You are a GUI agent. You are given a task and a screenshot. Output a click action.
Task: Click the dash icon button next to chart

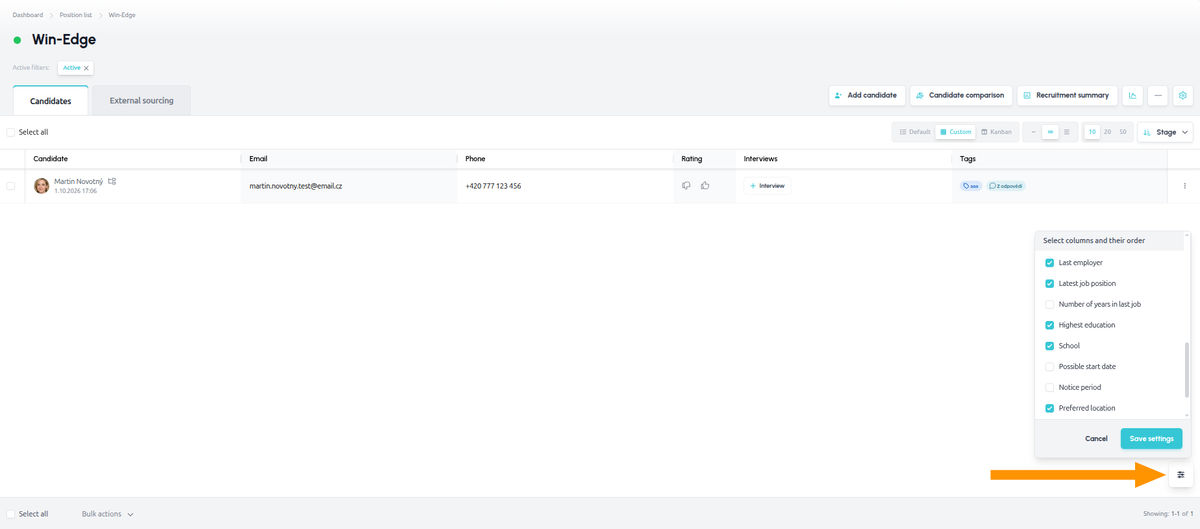click(1158, 95)
